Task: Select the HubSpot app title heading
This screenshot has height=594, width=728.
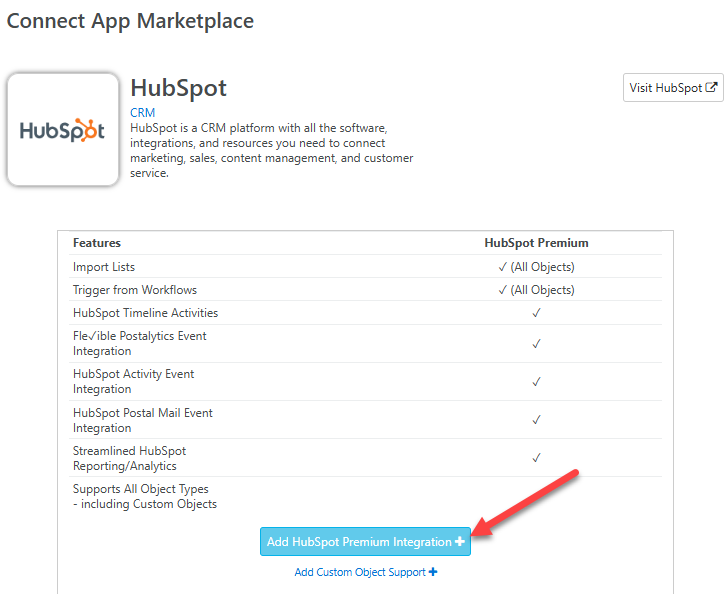Action: (178, 88)
